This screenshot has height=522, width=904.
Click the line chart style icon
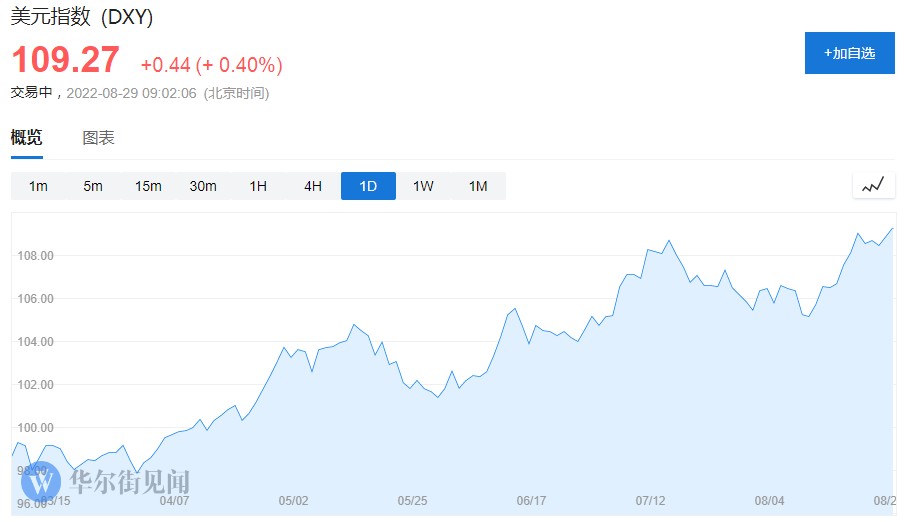pyautogui.click(x=873, y=185)
